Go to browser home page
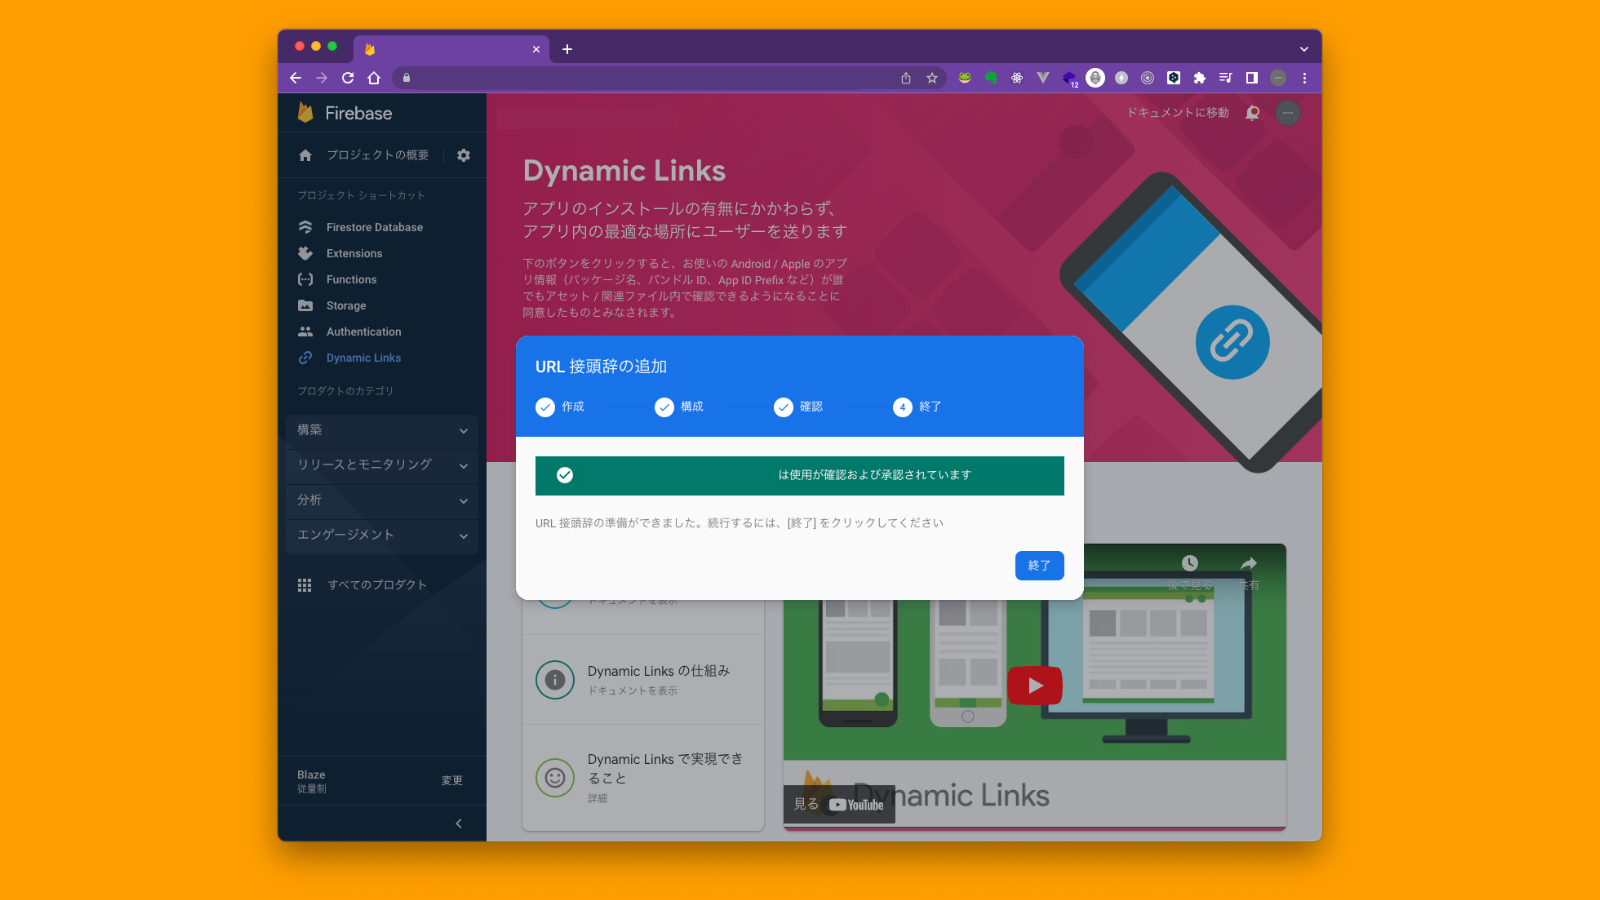Image resolution: width=1600 pixels, height=900 pixels. (x=374, y=78)
